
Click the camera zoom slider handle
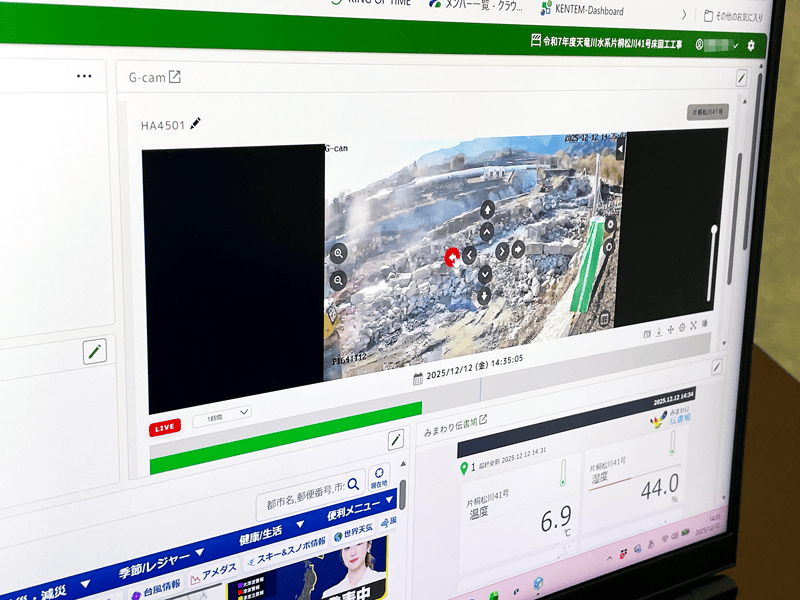(712, 228)
